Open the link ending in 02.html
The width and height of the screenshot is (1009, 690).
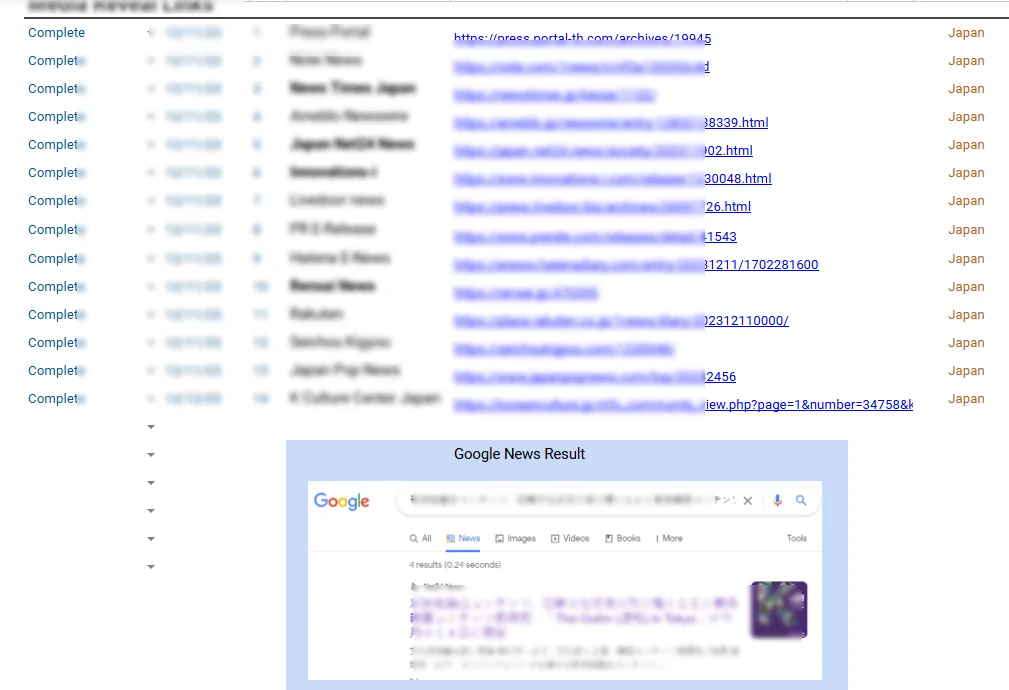tap(603, 151)
